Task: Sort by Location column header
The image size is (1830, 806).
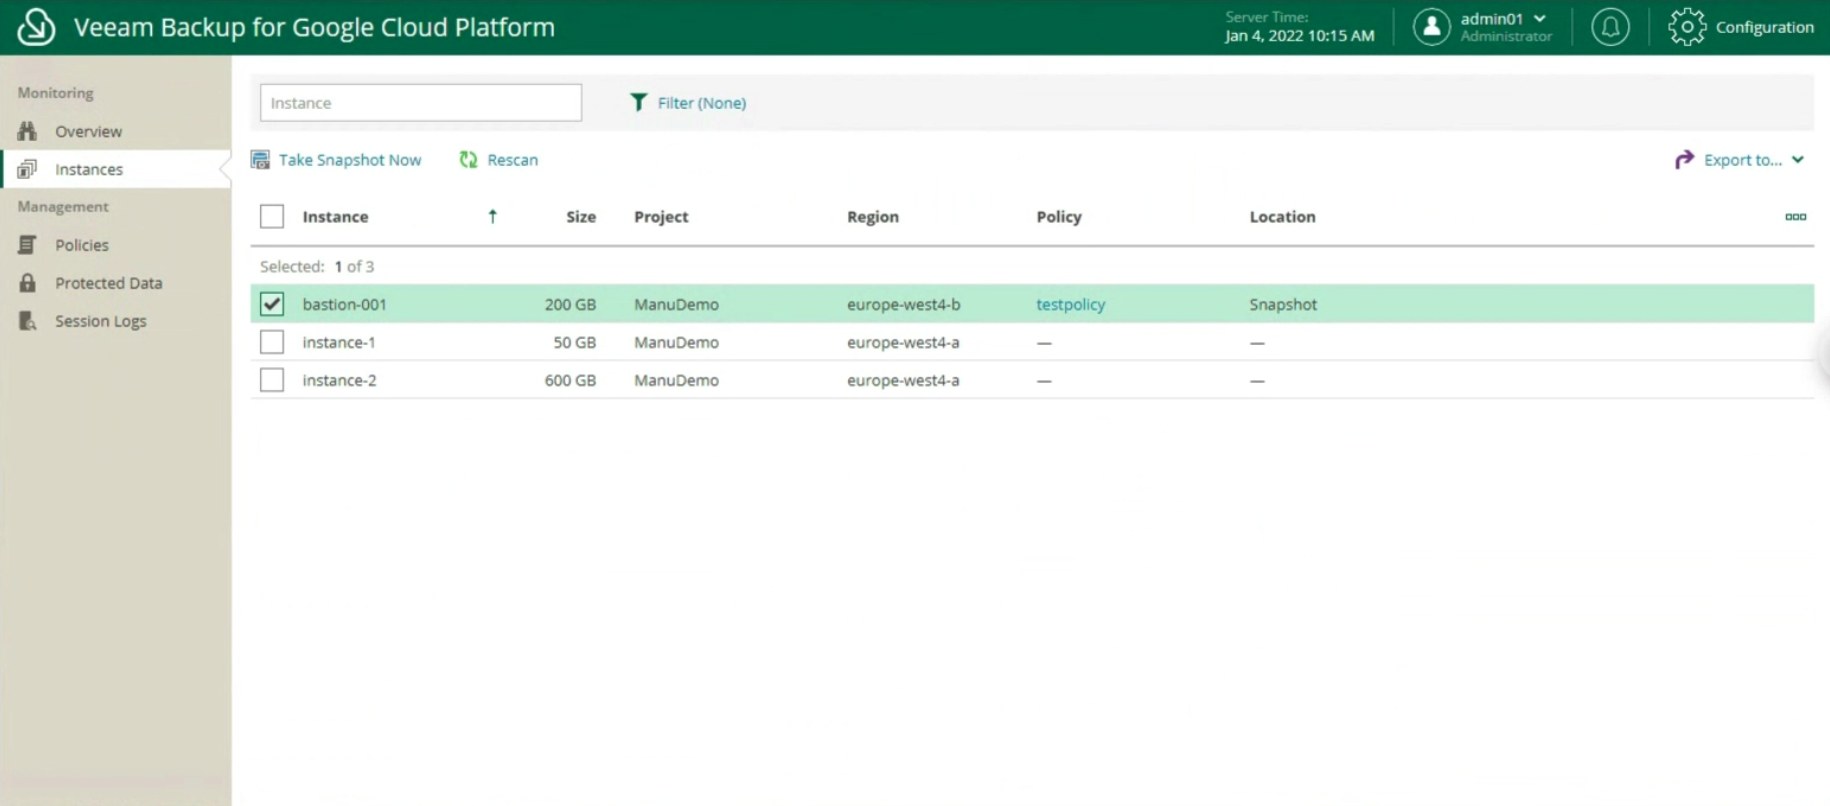Action: click(x=1282, y=217)
